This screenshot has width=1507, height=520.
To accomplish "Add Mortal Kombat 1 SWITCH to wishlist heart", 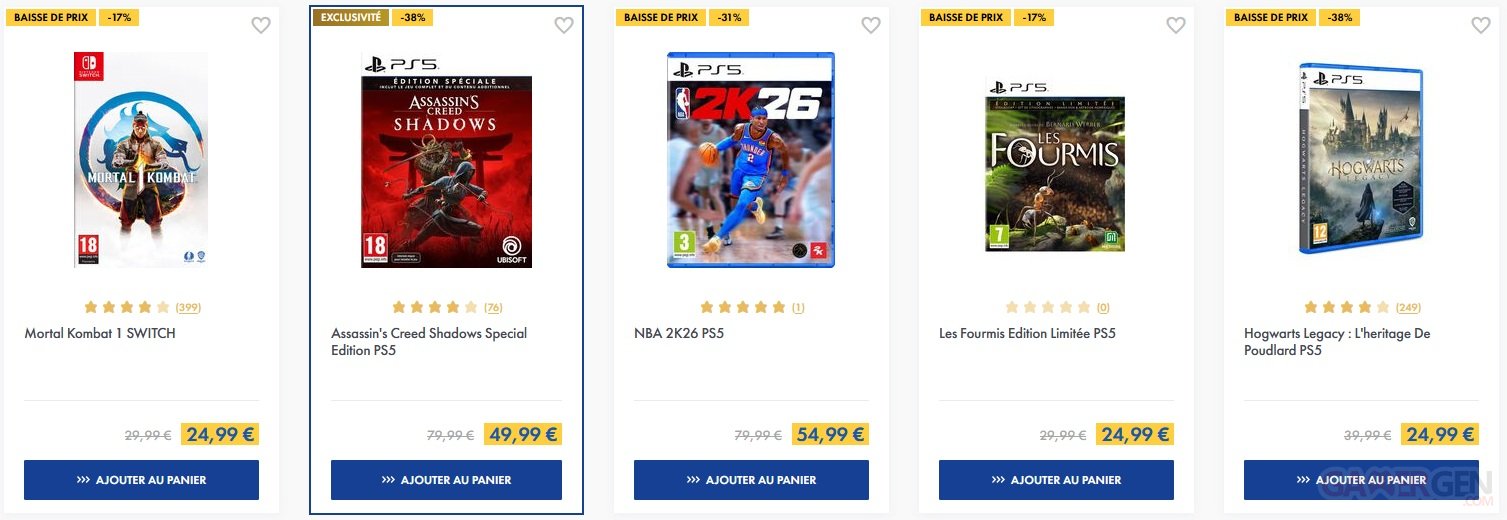I will (x=261, y=26).
